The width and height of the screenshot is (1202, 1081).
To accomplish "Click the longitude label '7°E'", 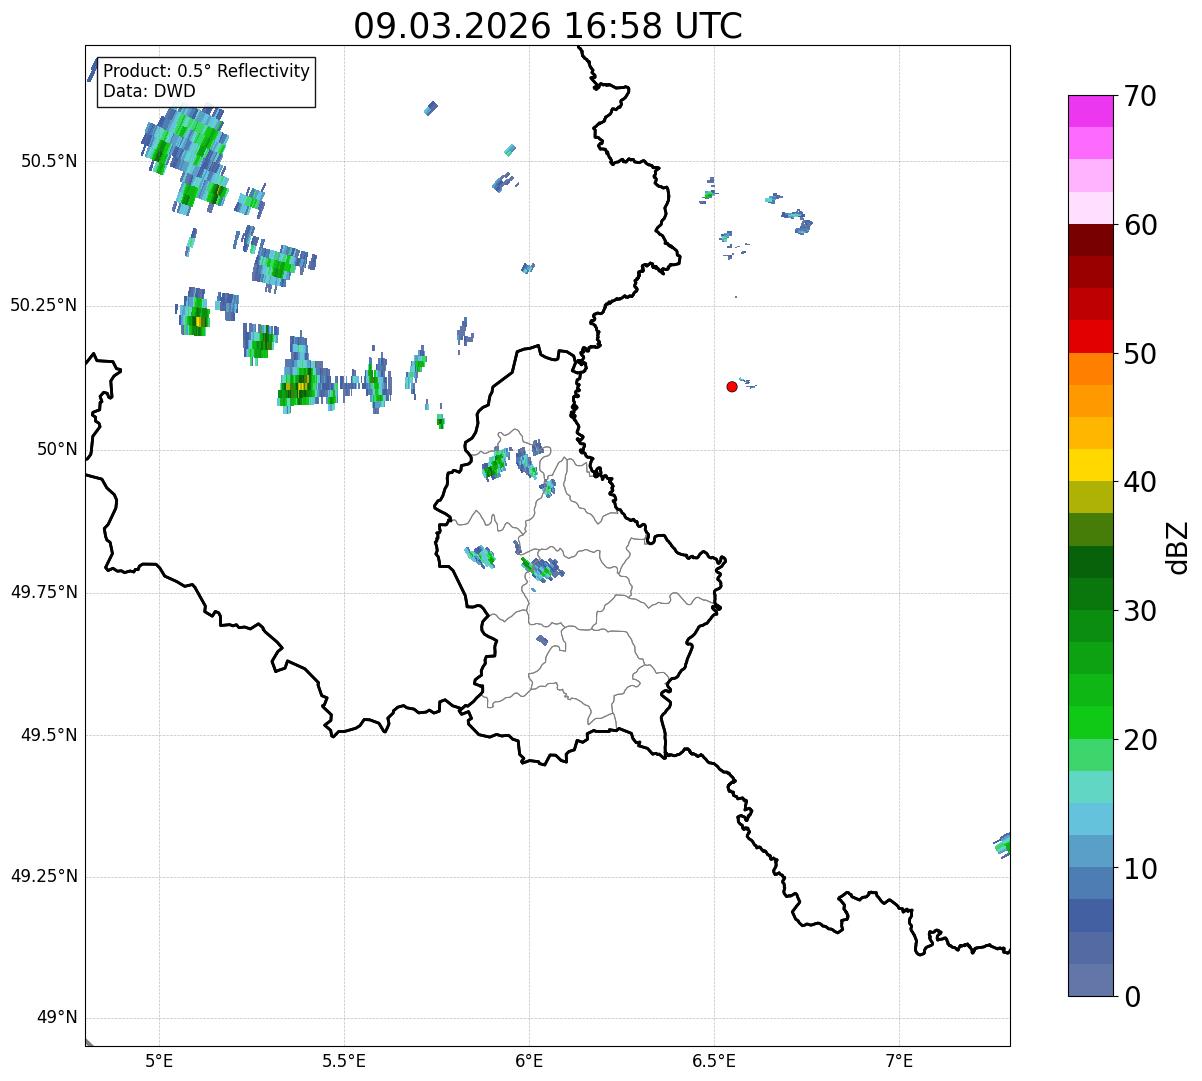I will tap(899, 1060).
